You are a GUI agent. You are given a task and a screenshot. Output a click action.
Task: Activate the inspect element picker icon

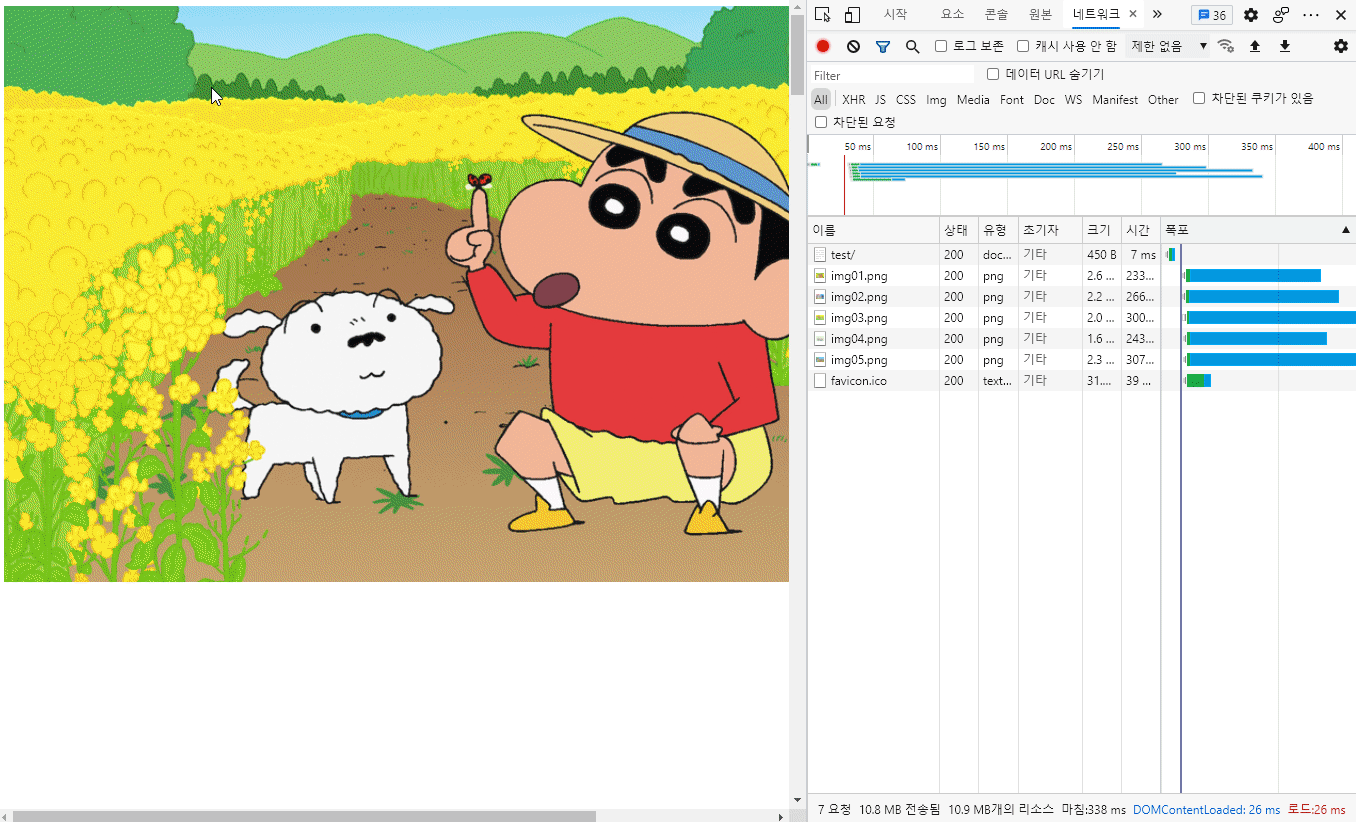click(823, 15)
